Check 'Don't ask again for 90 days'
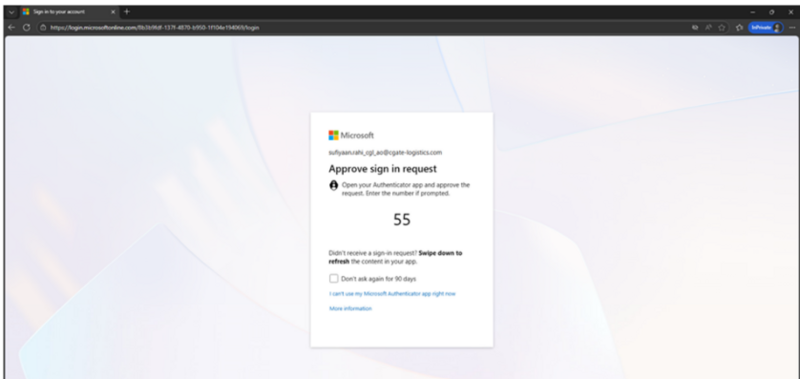Screen dimensions: 800x379 (x=334, y=279)
